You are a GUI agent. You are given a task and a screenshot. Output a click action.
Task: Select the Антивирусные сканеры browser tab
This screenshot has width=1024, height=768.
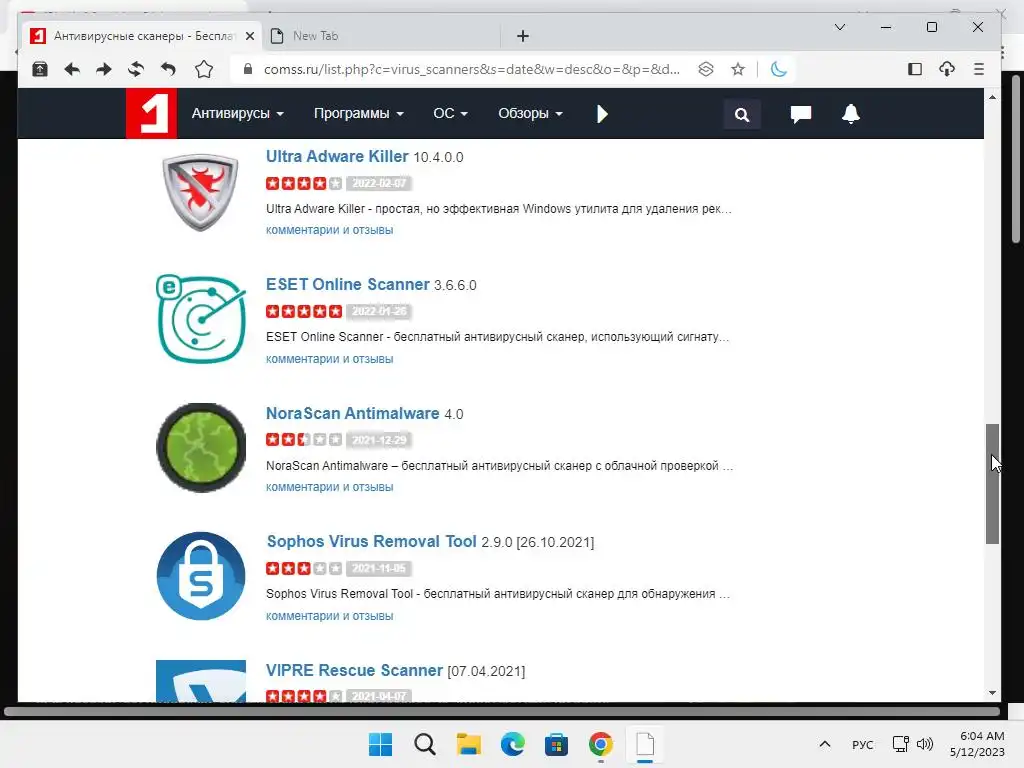point(140,36)
